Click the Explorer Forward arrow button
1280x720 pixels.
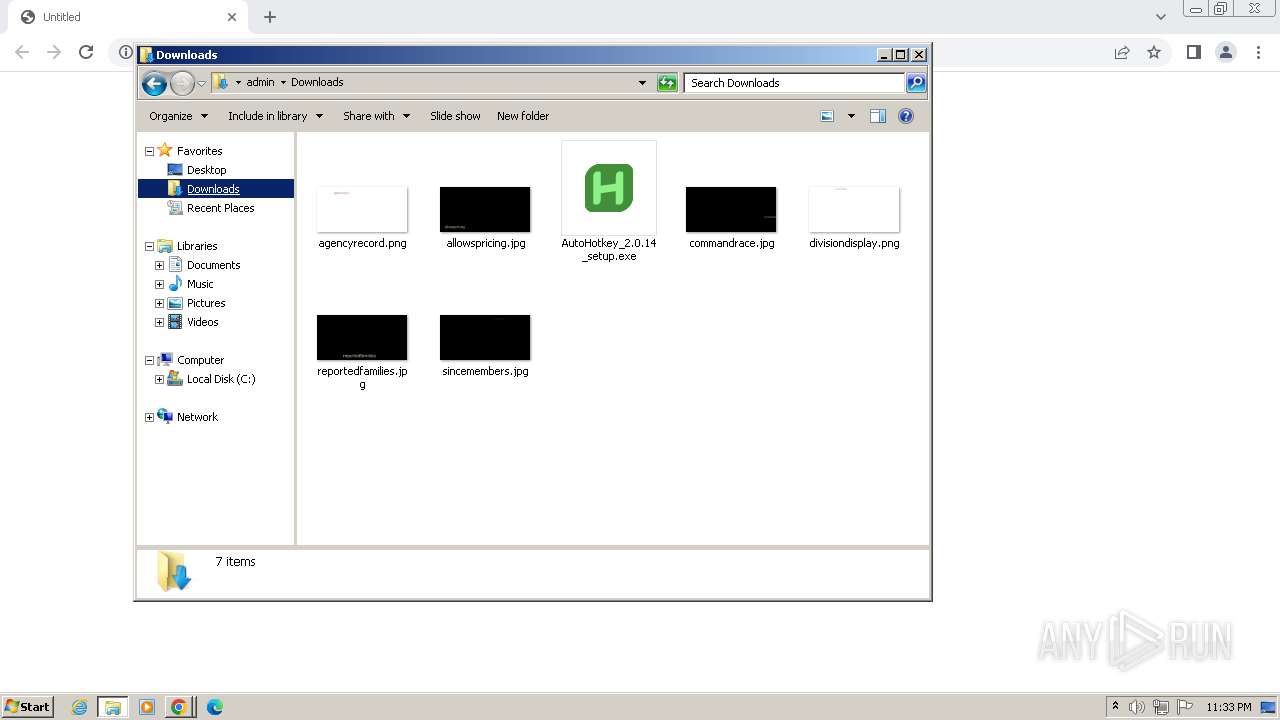click(182, 84)
